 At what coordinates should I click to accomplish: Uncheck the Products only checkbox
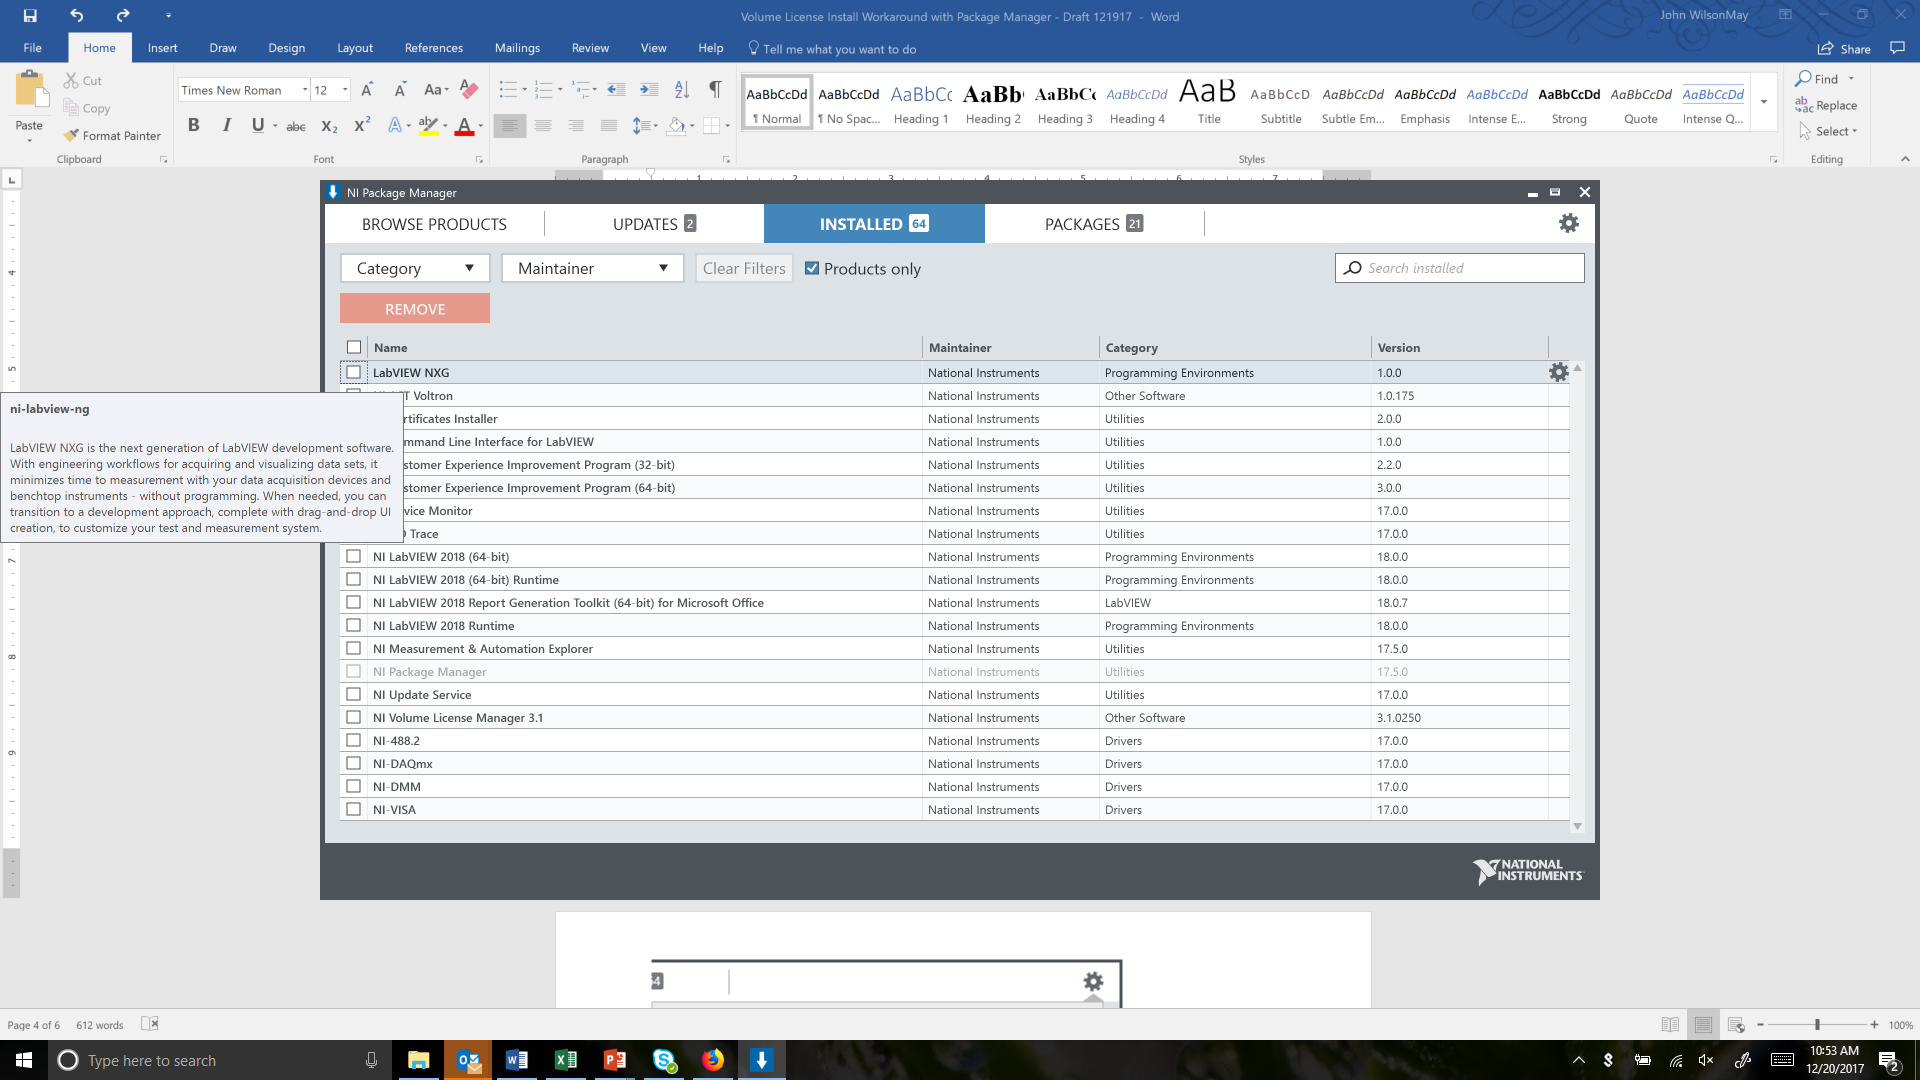[812, 268]
